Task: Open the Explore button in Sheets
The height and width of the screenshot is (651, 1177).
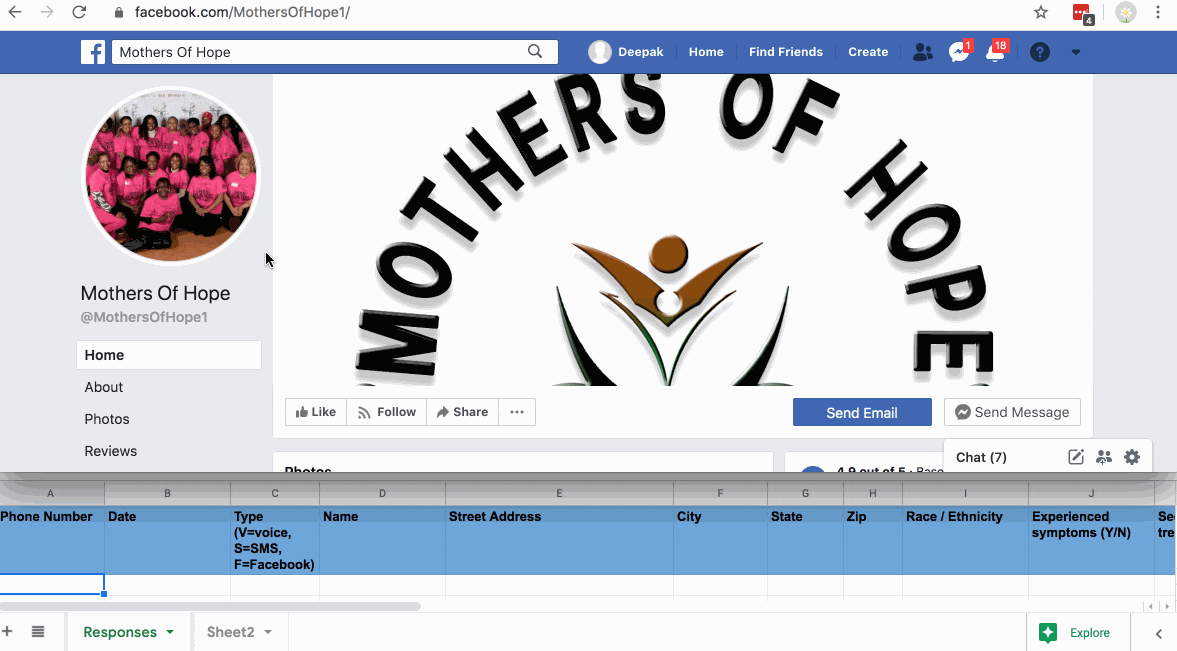Action: (1078, 633)
